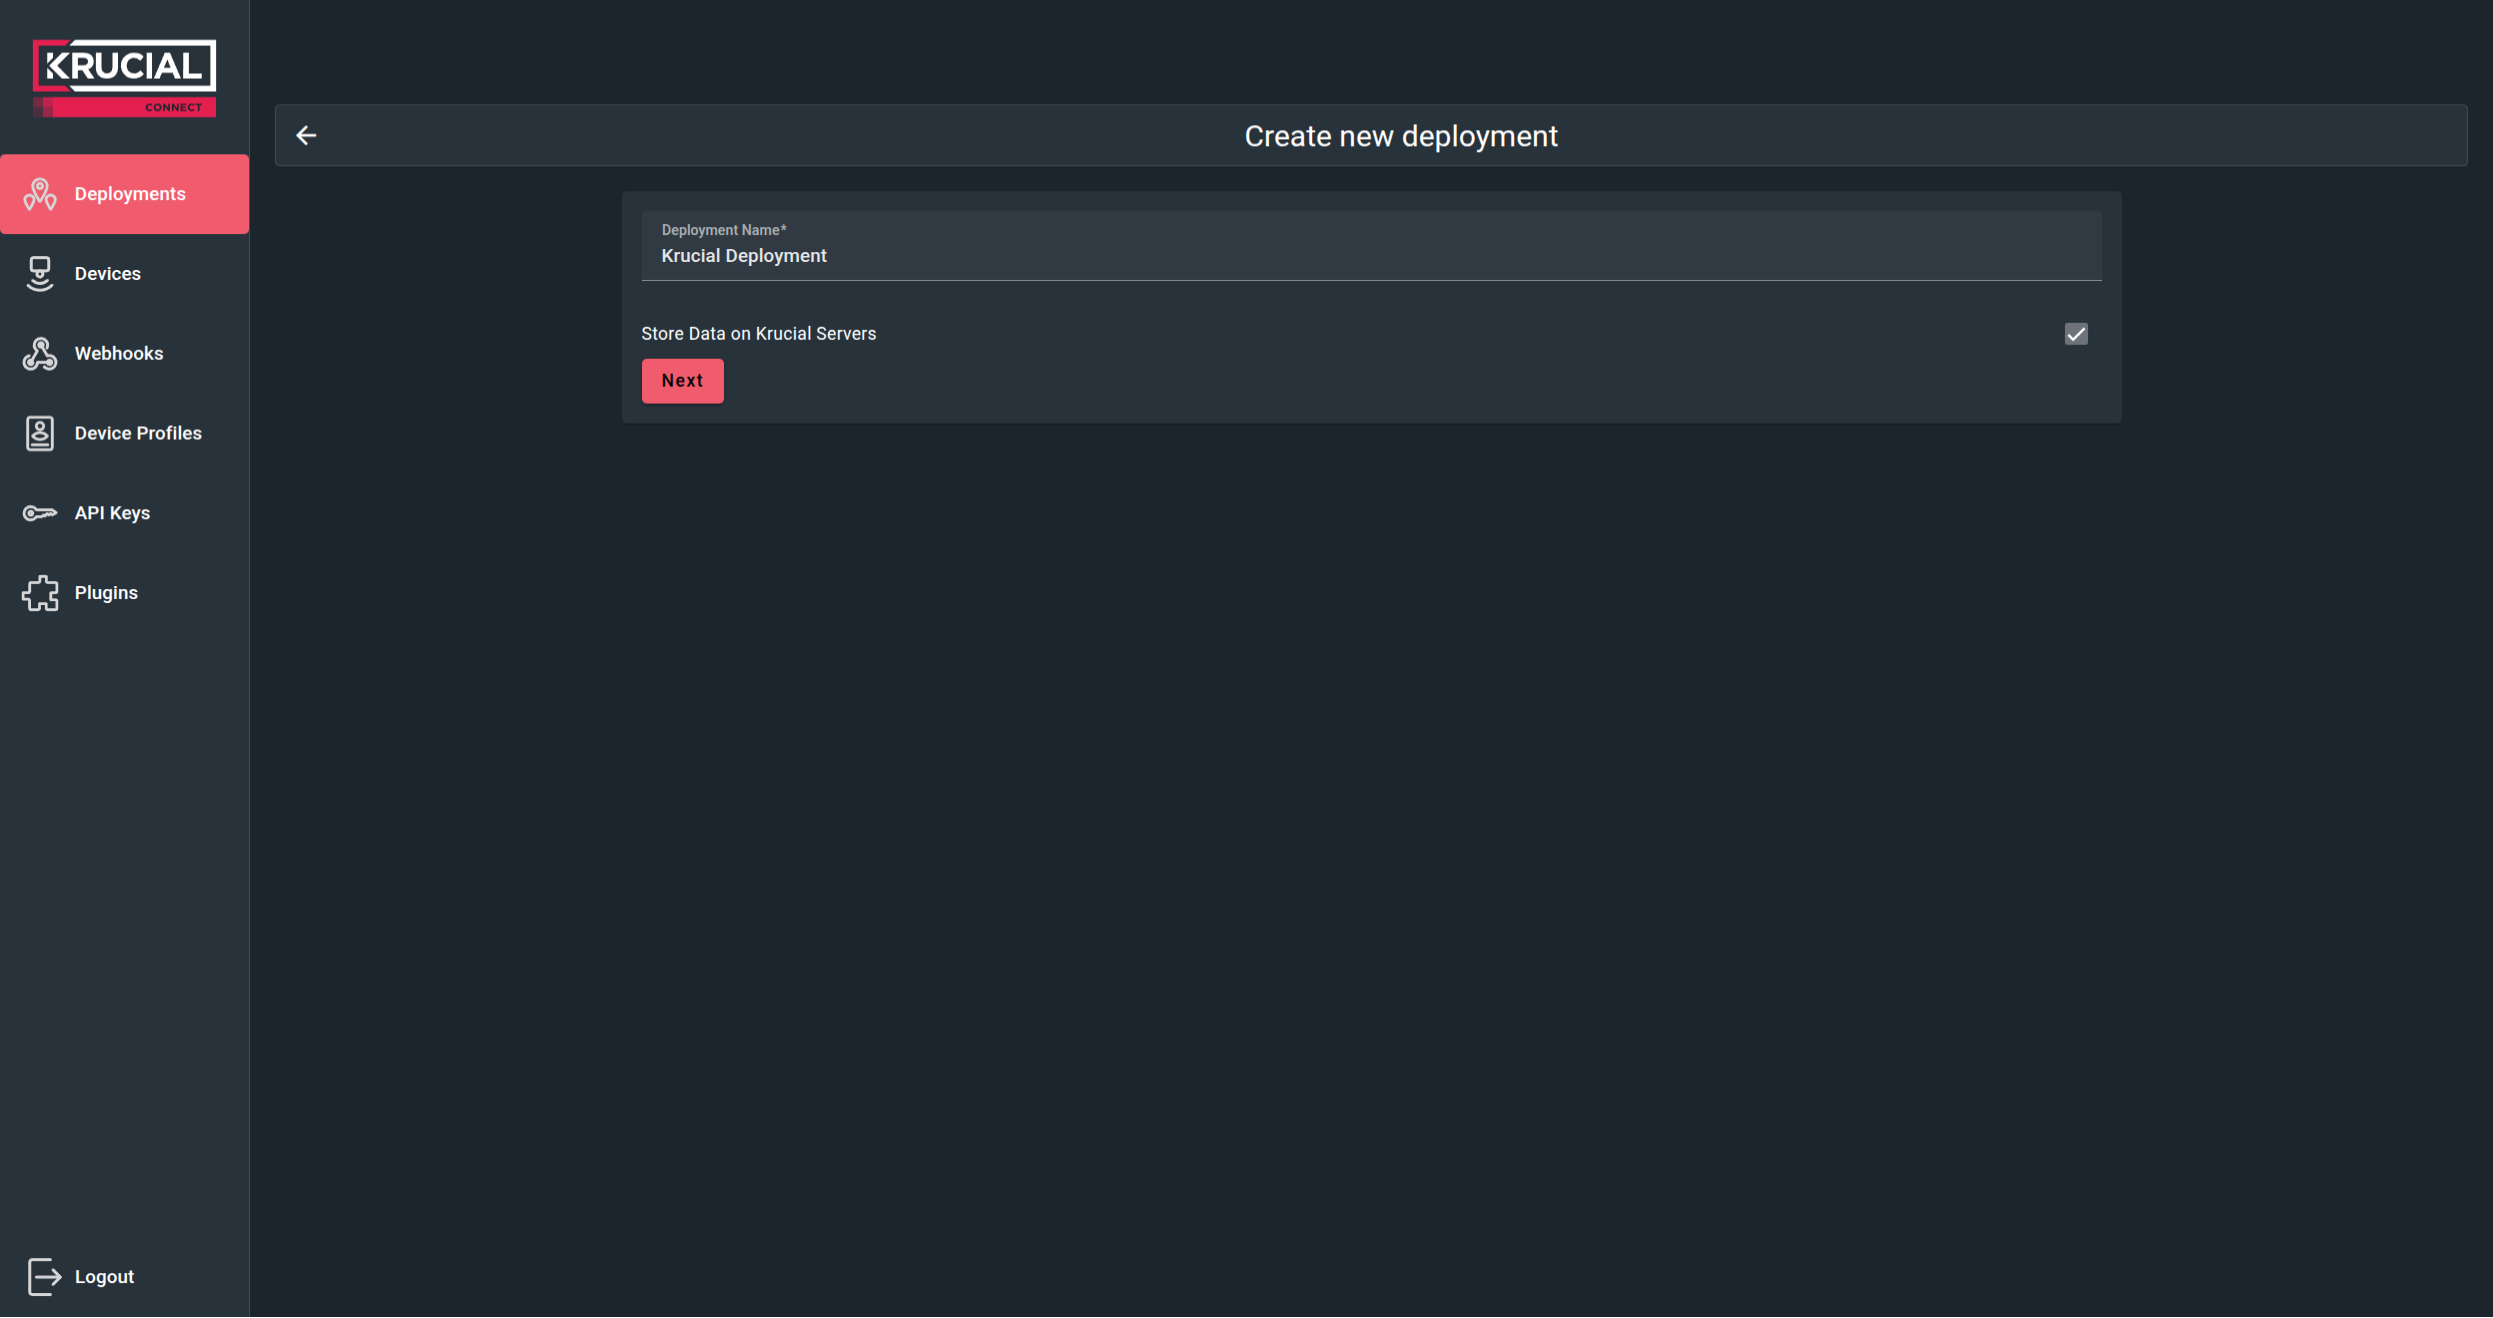Open the Device Profiles page
Image resolution: width=2493 pixels, height=1318 pixels.
coord(137,433)
